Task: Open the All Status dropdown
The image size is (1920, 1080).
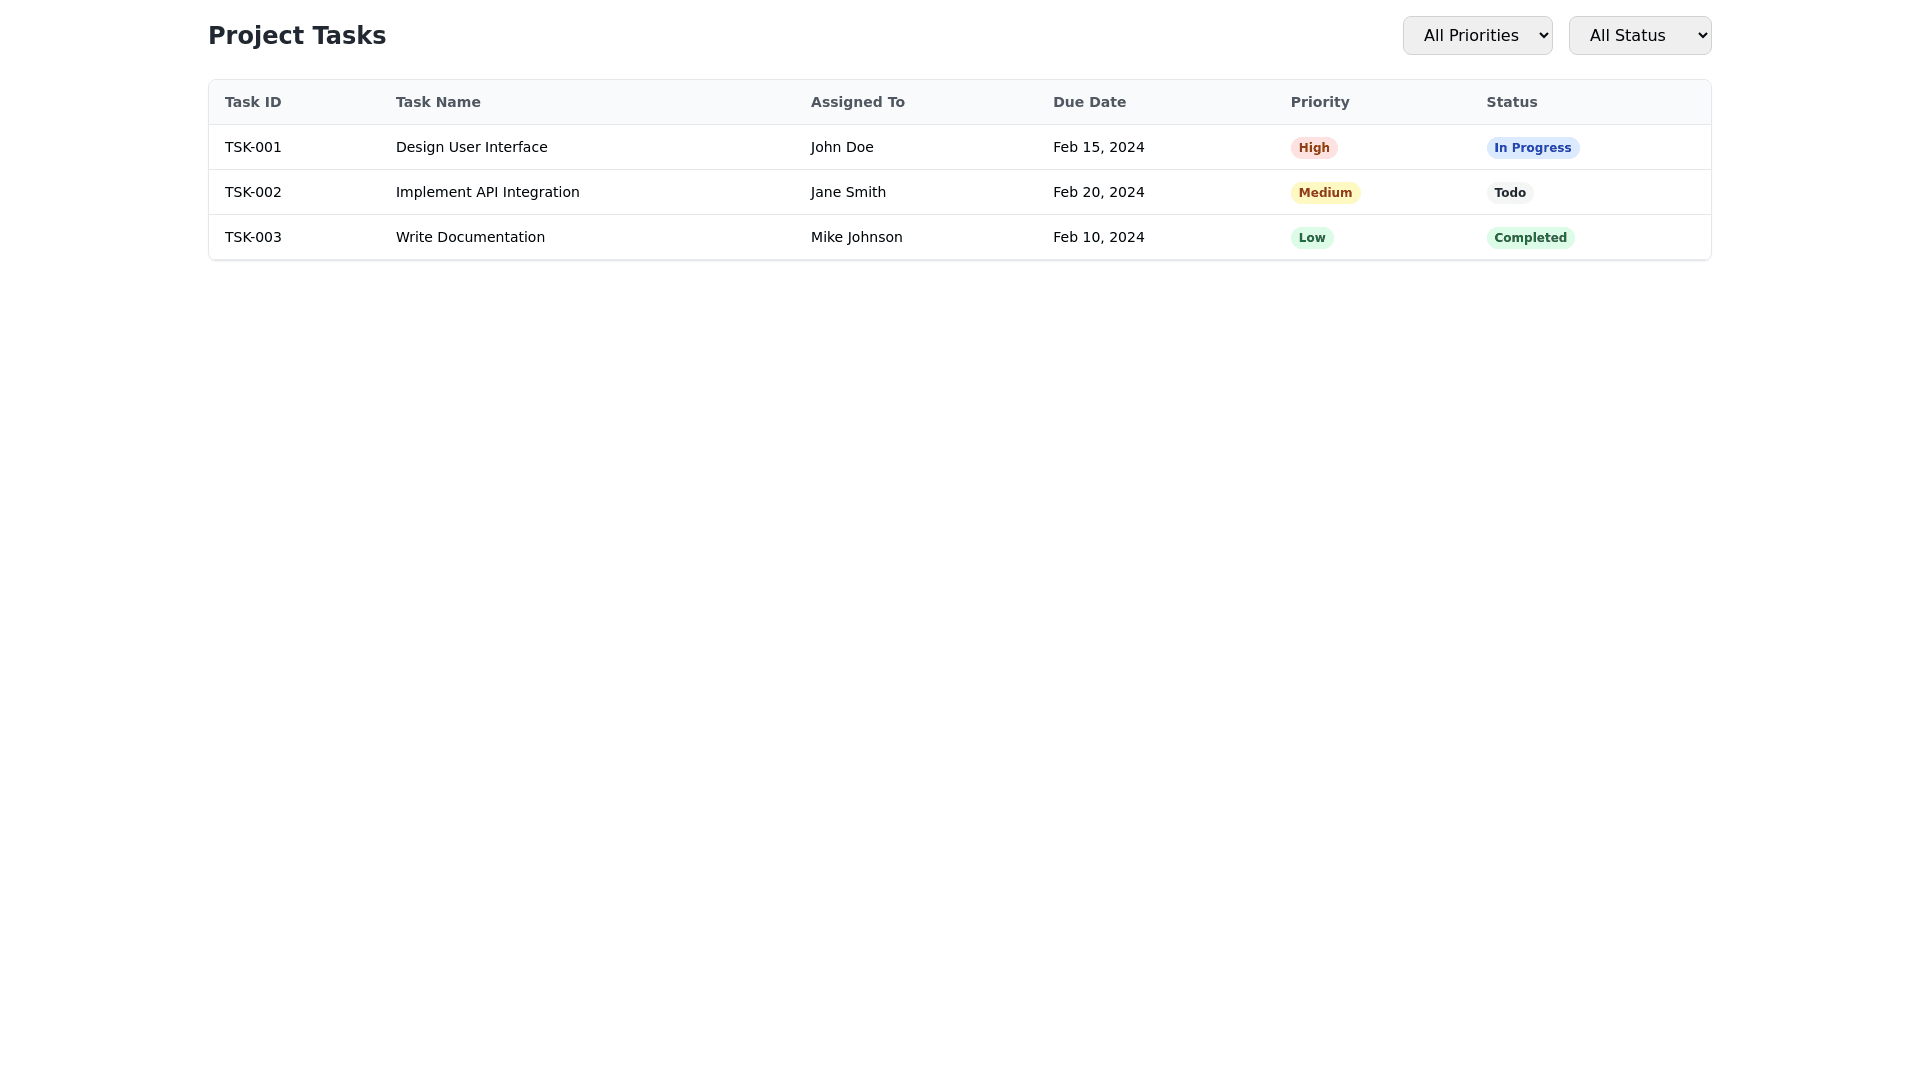Action: point(1639,36)
